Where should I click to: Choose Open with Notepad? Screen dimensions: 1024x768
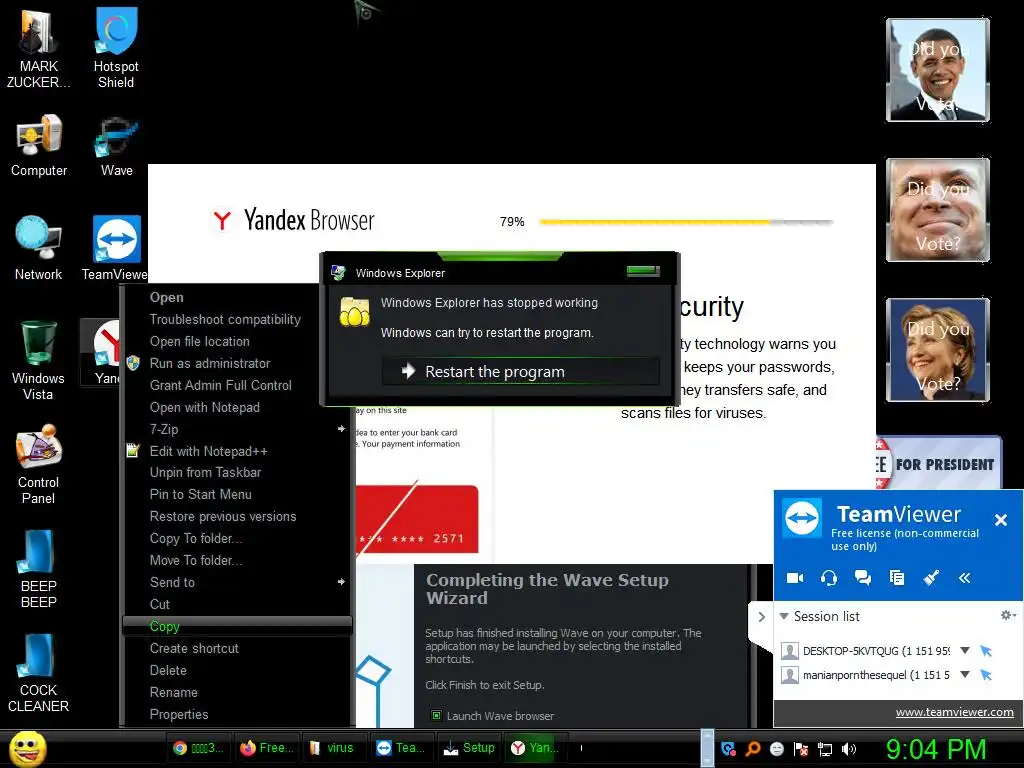tap(238, 408)
